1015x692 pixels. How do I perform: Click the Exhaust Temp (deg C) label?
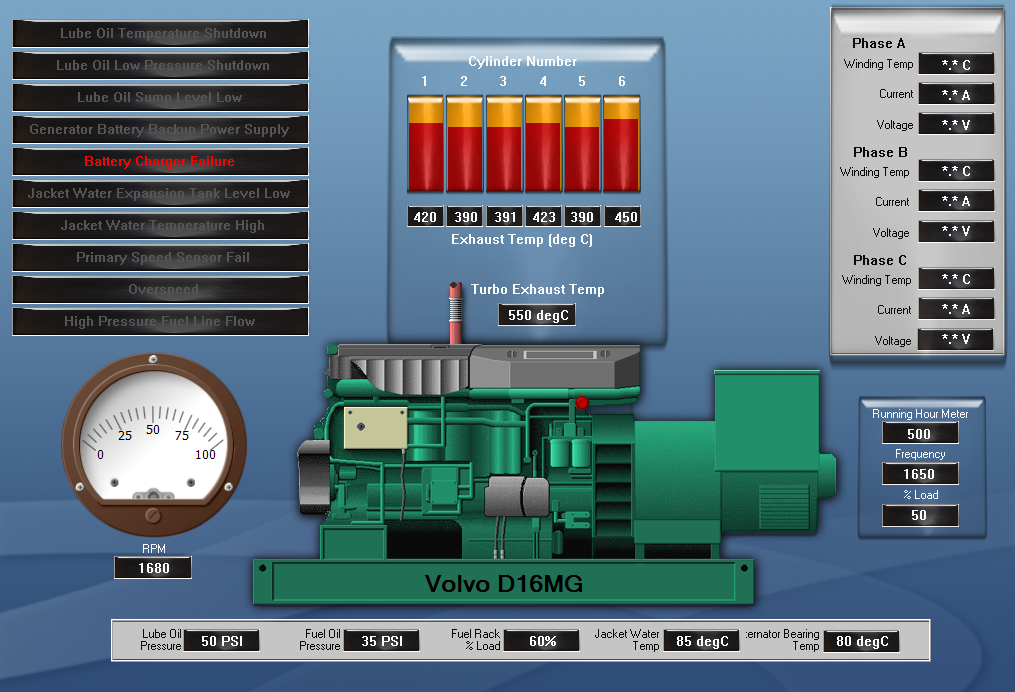point(522,240)
